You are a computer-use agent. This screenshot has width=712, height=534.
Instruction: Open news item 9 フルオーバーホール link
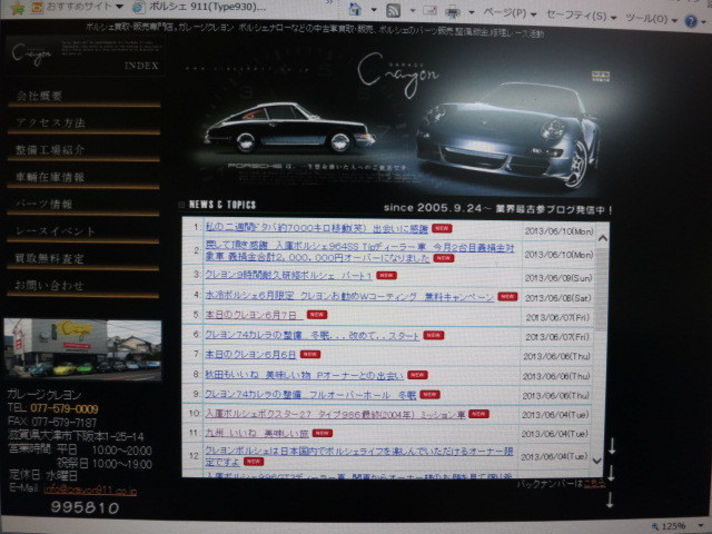pyautogui.click(x=310, y=395)
